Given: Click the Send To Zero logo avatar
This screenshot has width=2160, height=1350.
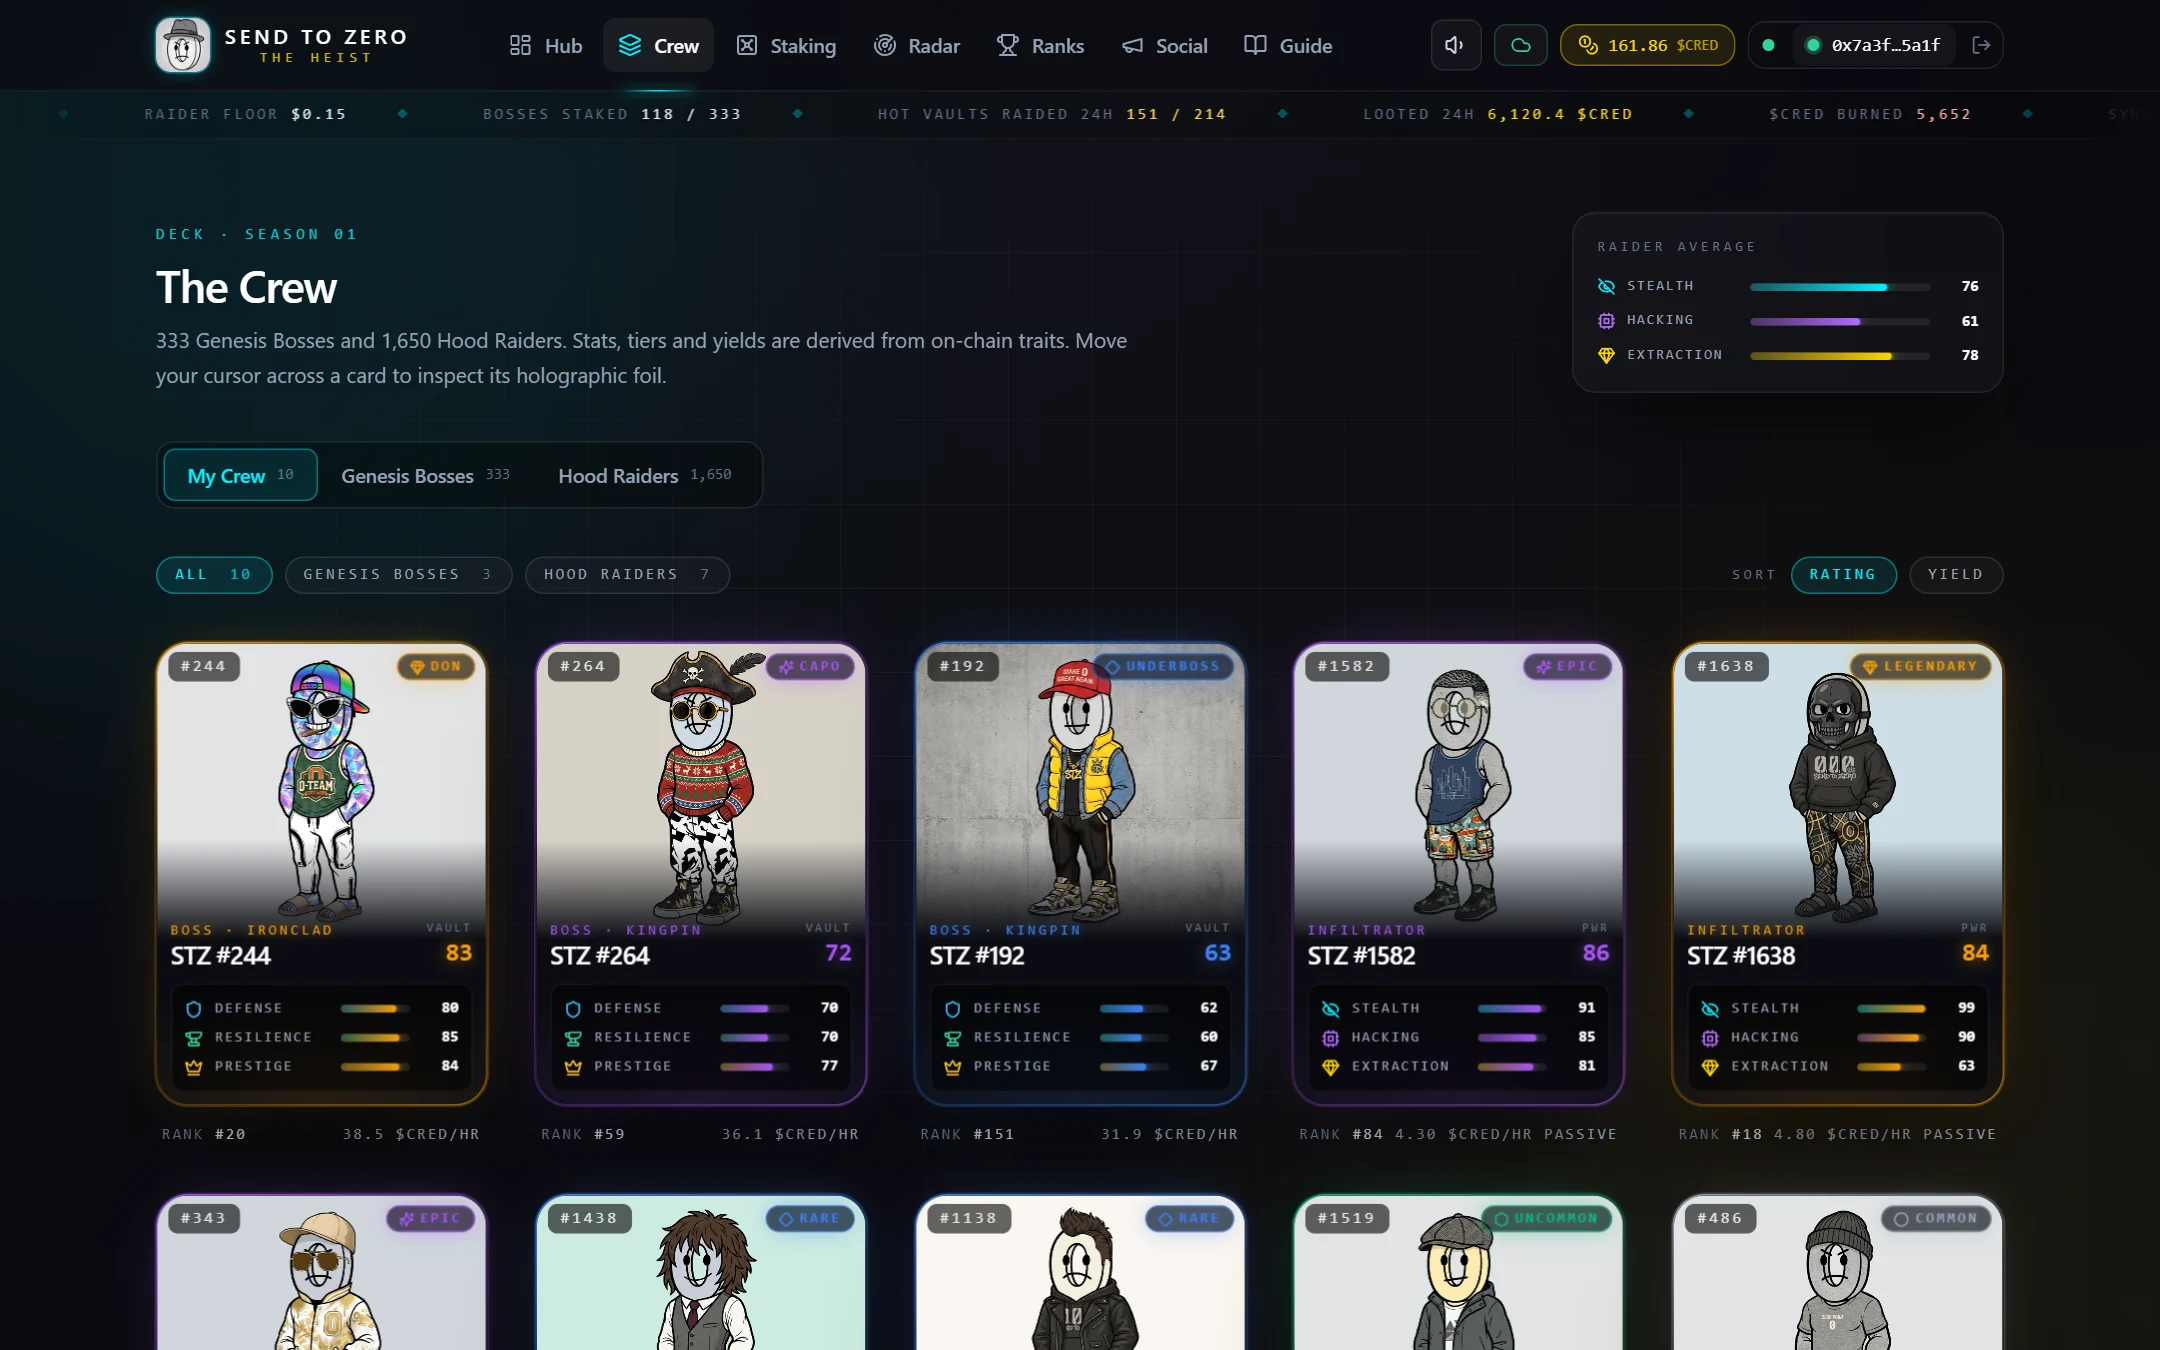Looking at the screenshot, I should 183,45.
